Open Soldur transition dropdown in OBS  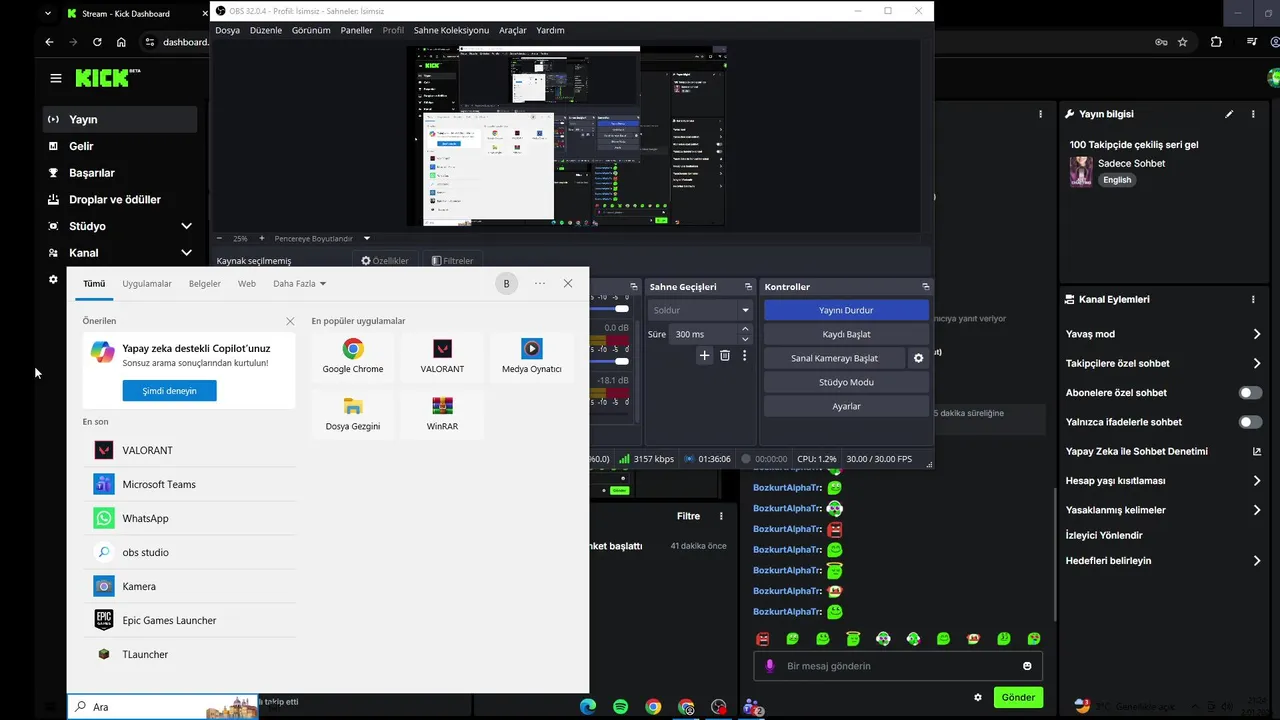700,310
